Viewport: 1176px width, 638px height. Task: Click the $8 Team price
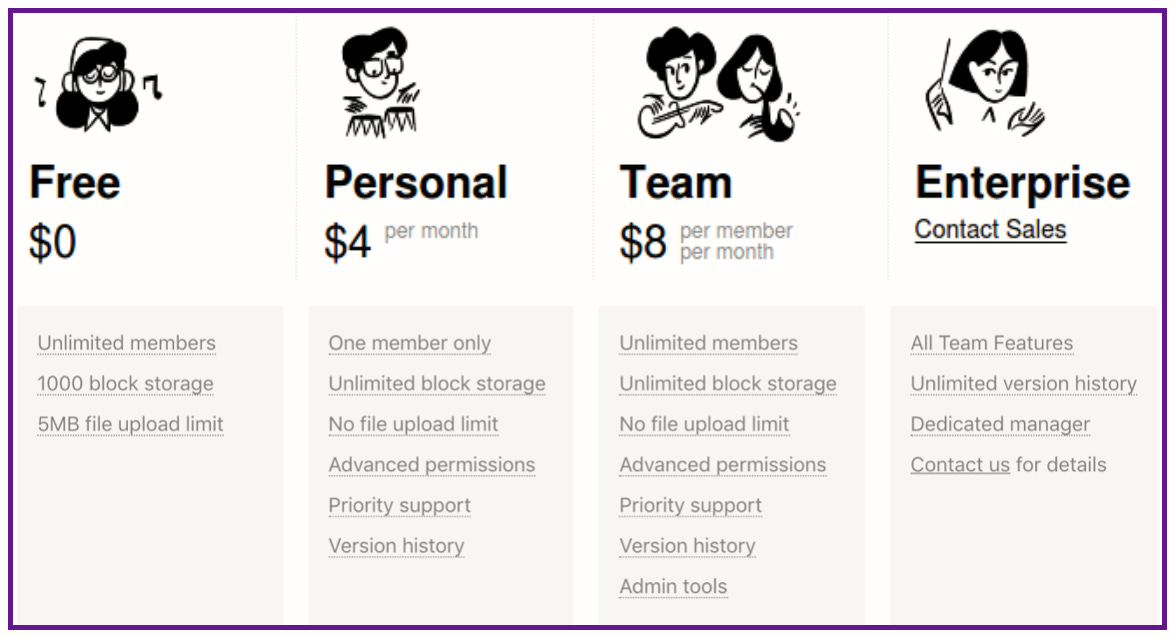(x=643, y=242)
